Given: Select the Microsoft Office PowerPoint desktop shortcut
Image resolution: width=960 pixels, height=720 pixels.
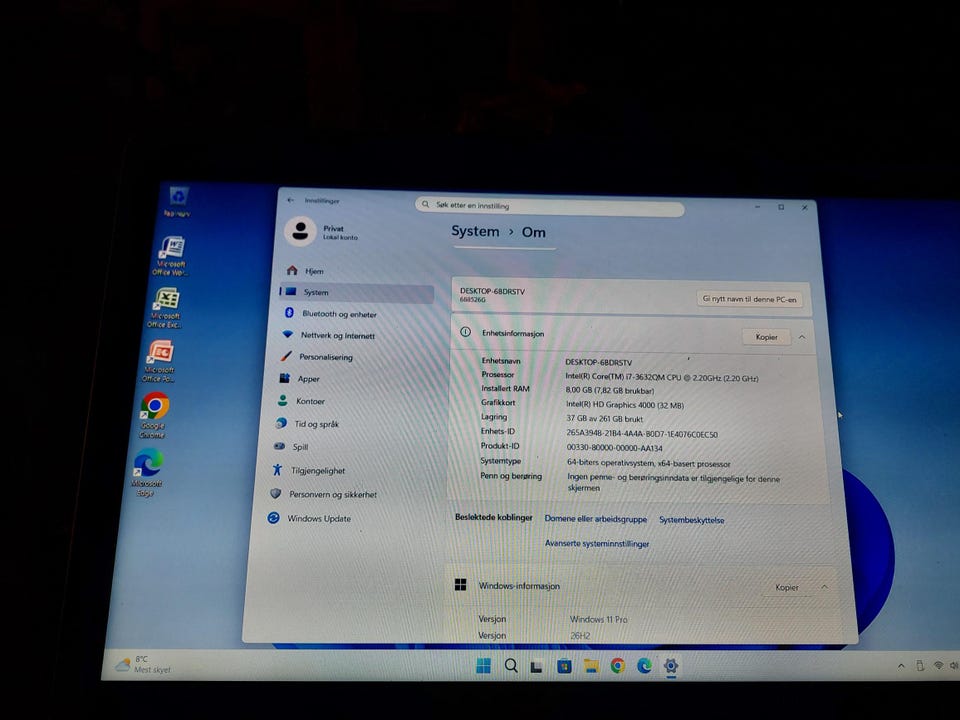Looking at the screenshot, I should coord(160,361).
